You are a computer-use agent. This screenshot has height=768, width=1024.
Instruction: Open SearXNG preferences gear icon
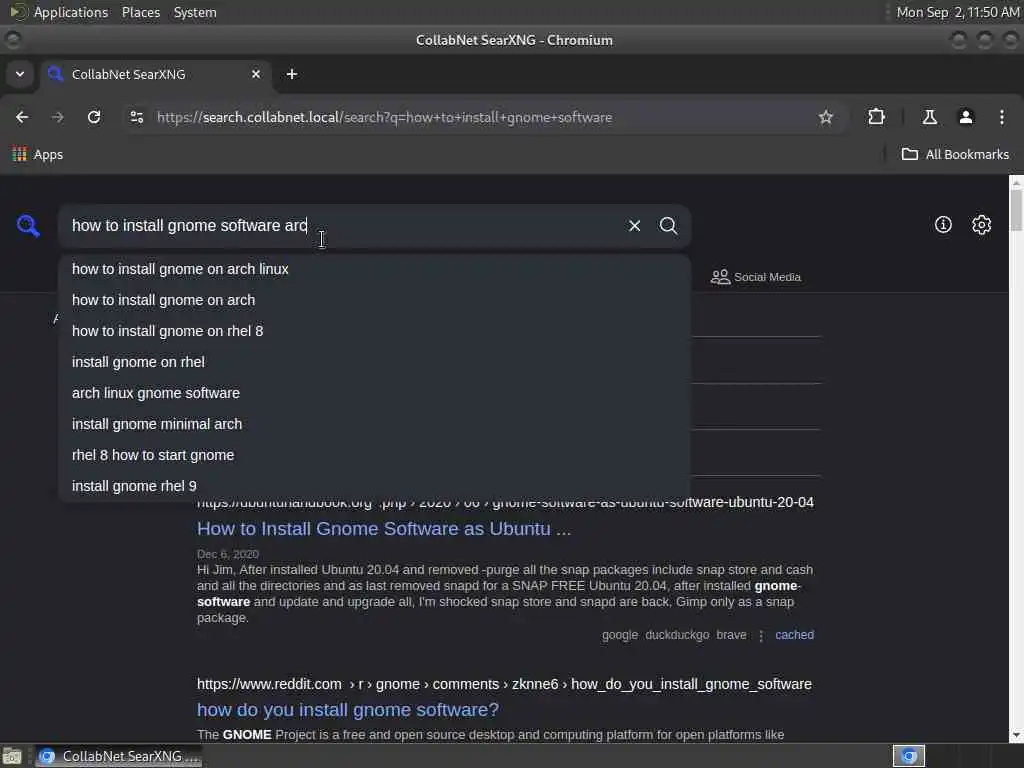coord(981,225)
